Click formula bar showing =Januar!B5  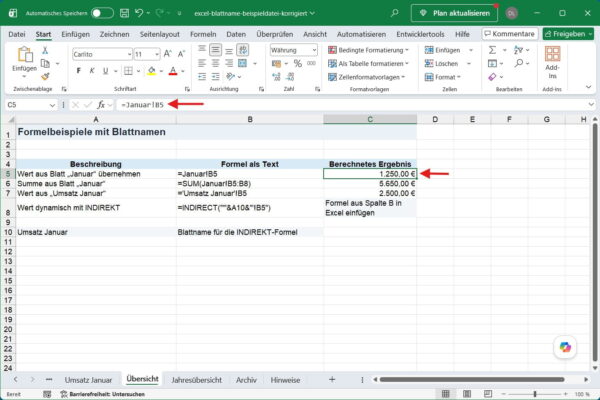click(x=352, y=104)
